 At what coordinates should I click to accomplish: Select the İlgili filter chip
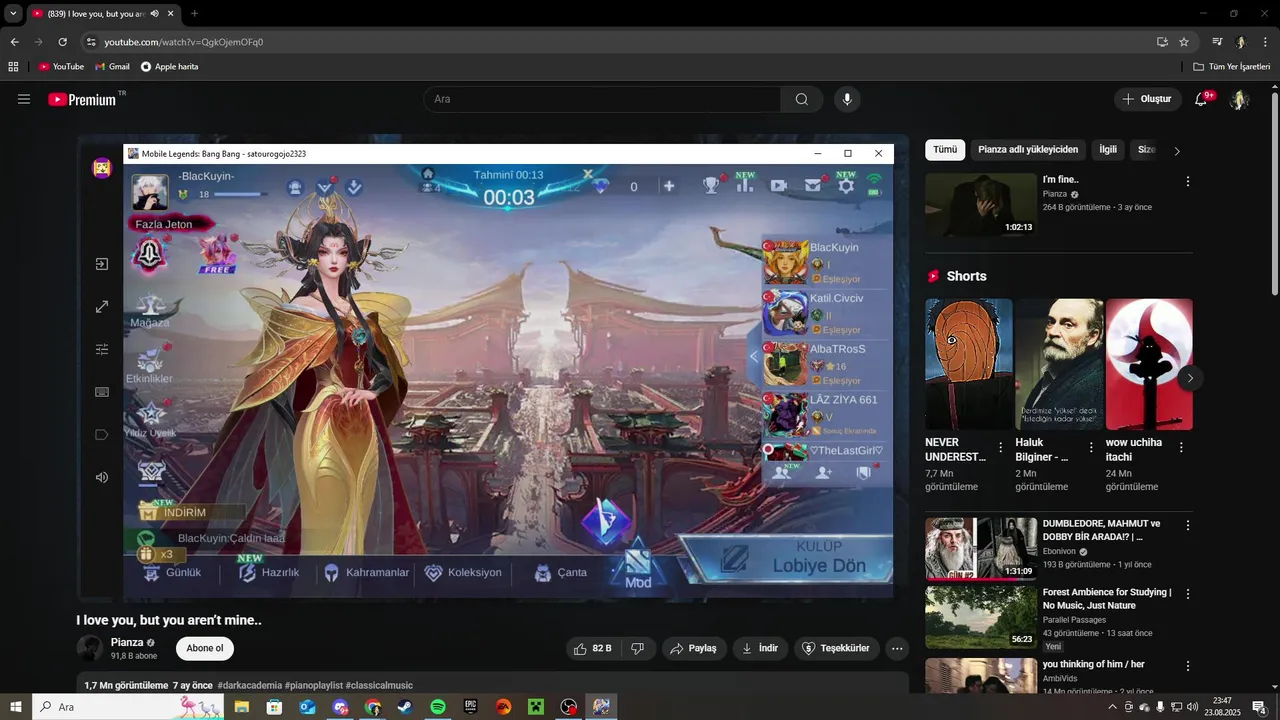point(1108,150)
